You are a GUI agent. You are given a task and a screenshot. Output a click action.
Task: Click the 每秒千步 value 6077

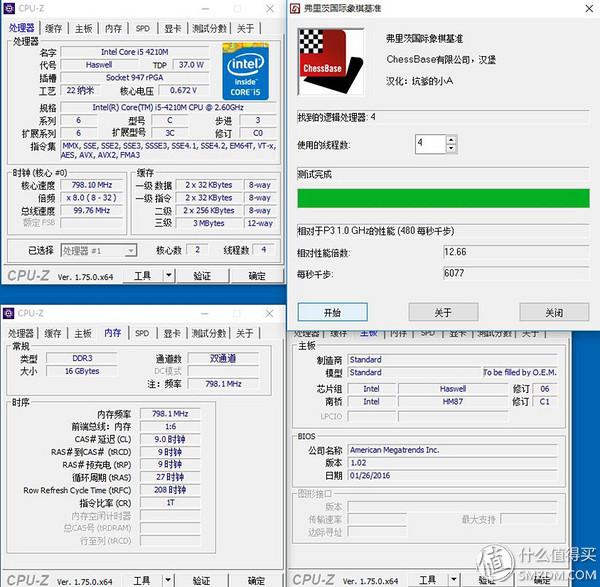click(x=516, y=273)
